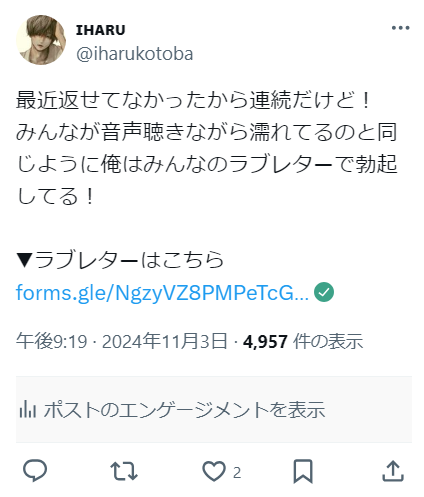Image resolution: width=424 pixels, height=497 pixels.
Task: Click the date 2024年11月3日
Action: 165,341
